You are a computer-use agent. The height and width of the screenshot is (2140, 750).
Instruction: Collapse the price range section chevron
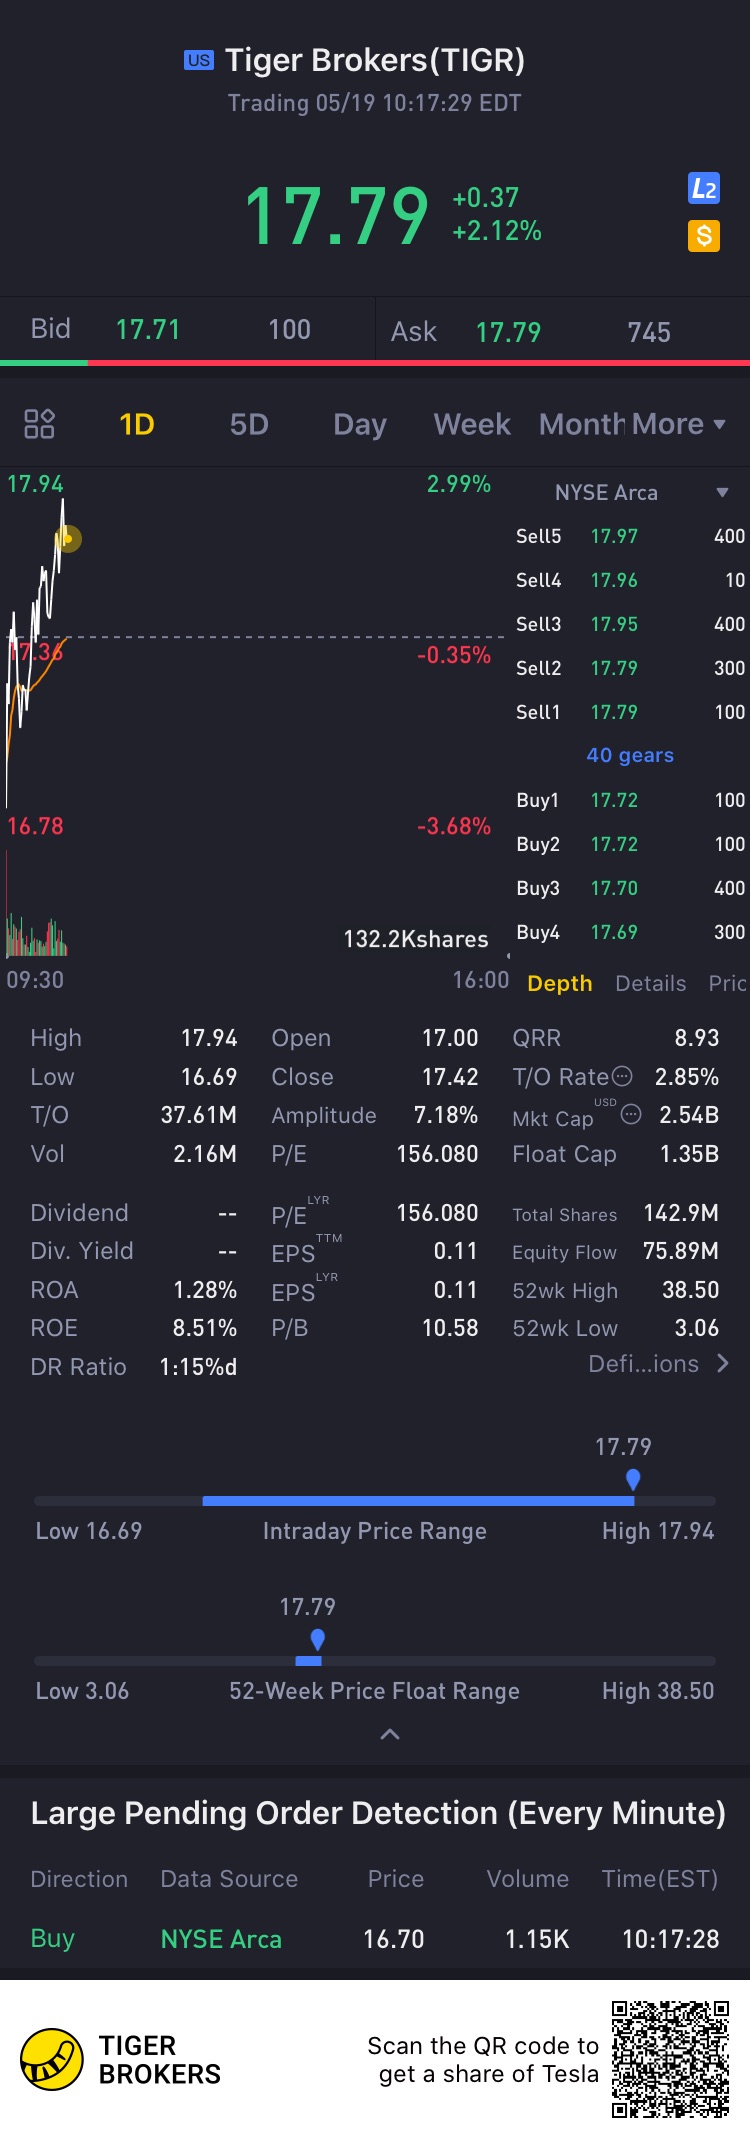click(390, 1734)
